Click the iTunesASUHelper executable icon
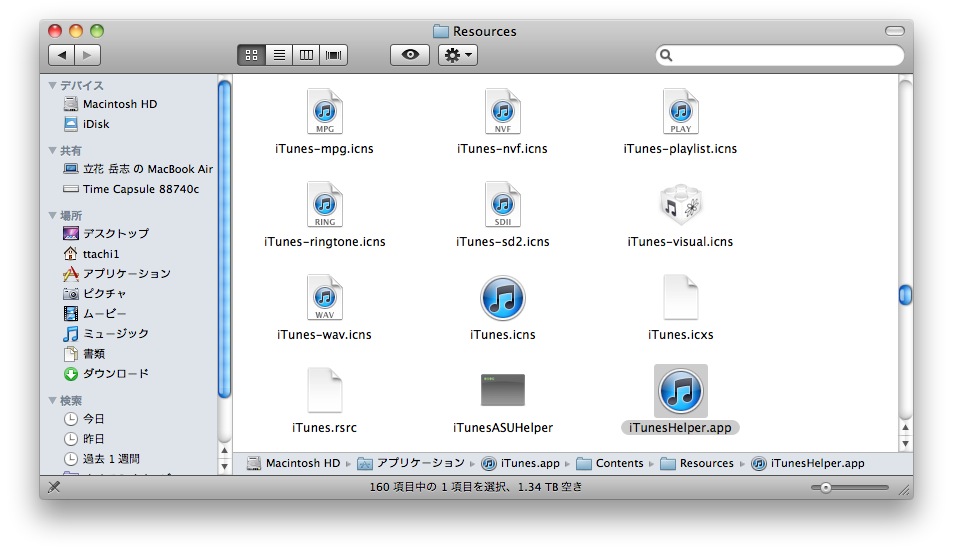The height and width of the screenshot is (559, 953). click(502, 390)
